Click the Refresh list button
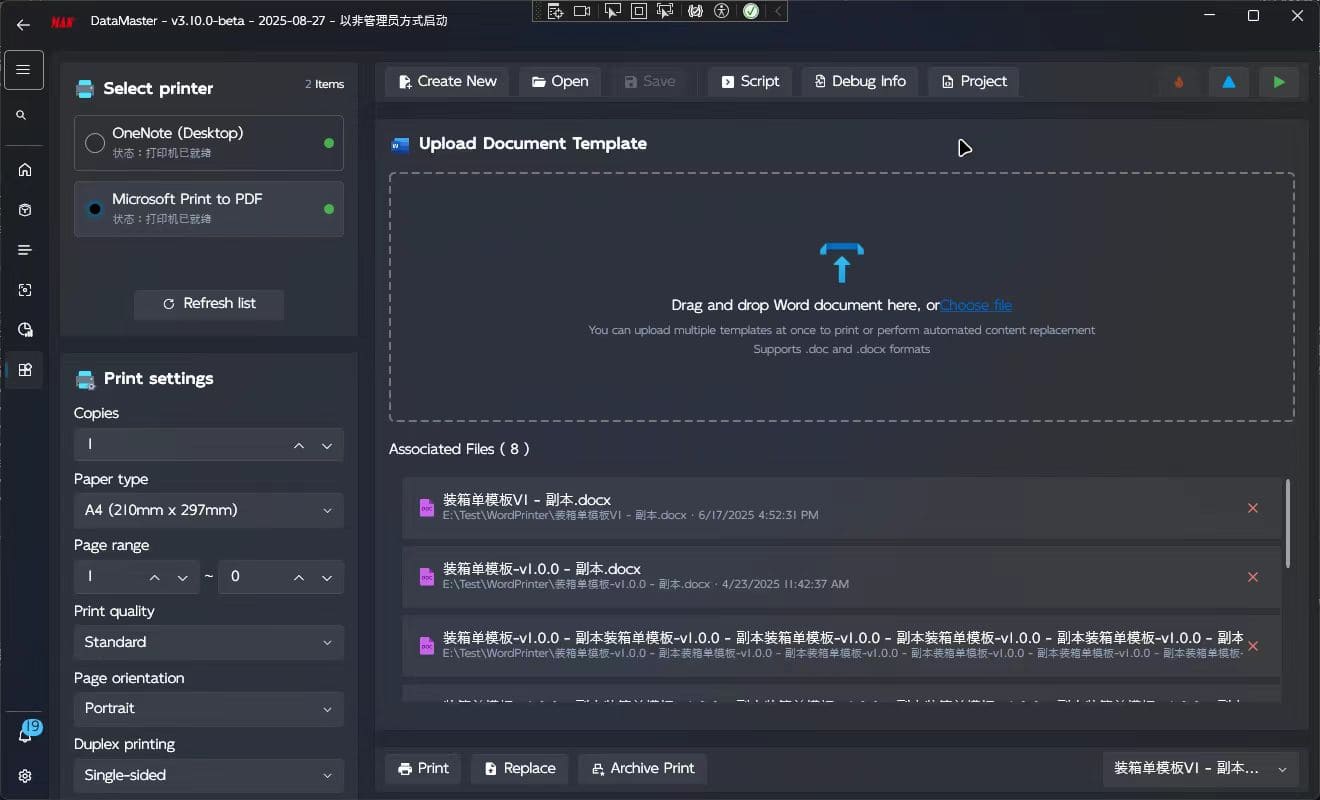1320x800 pixels. 209,304
